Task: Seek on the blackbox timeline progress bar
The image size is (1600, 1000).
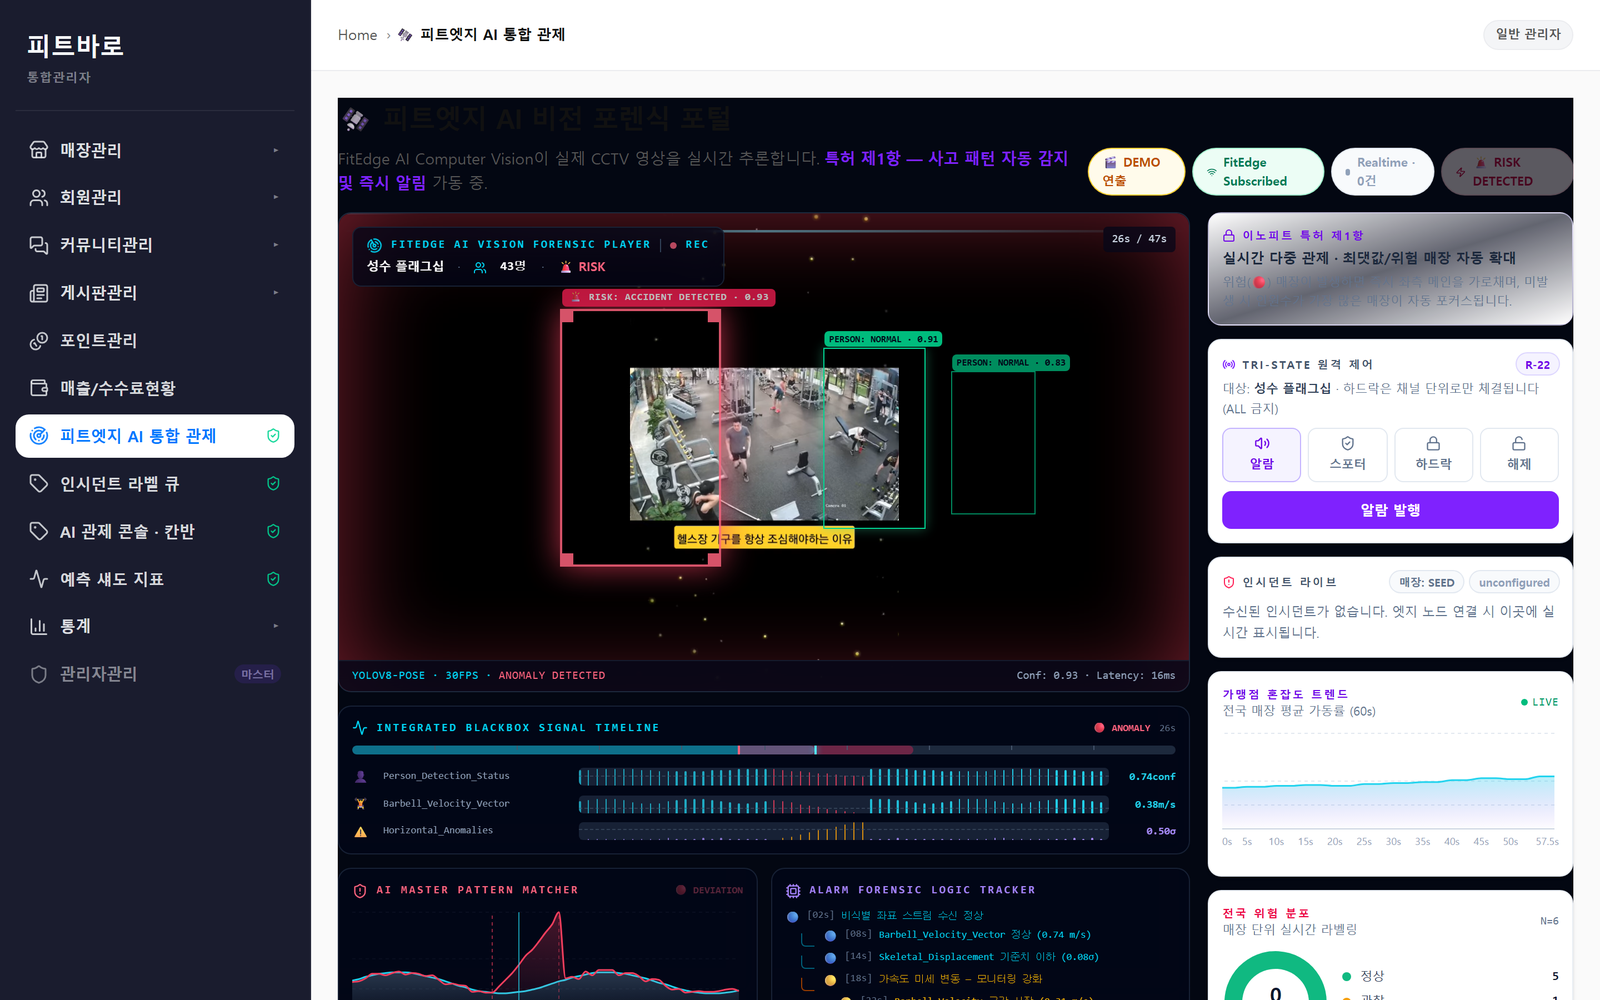Action: 763,750
